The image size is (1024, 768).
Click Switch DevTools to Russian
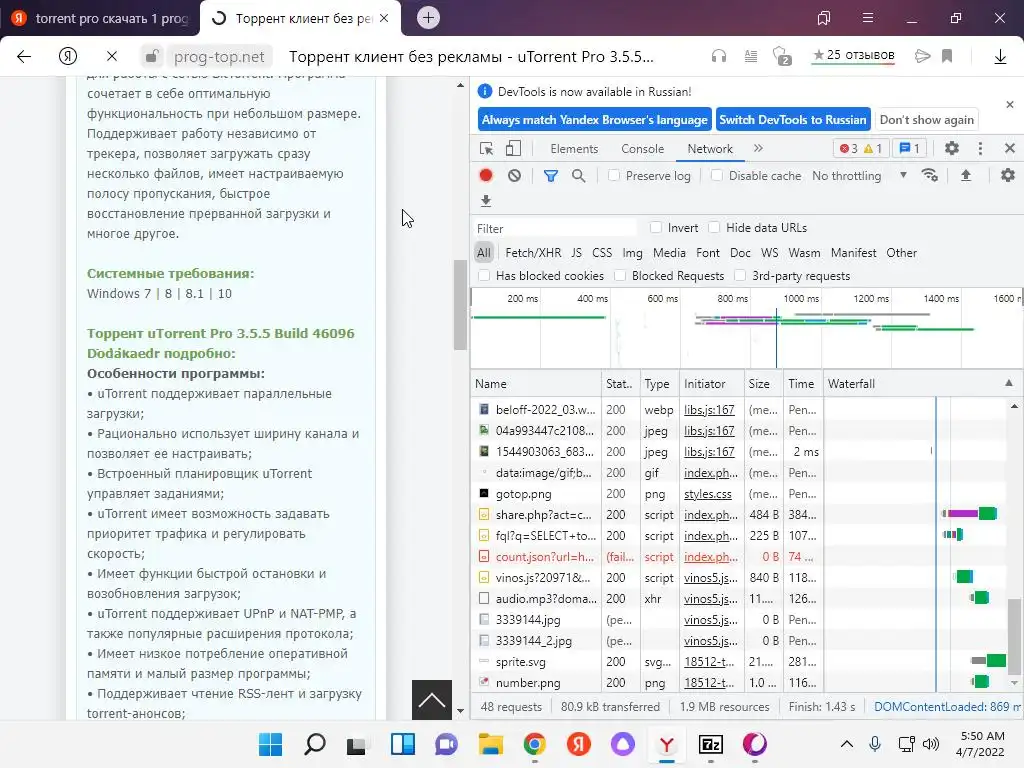click(x=793, y=120)
